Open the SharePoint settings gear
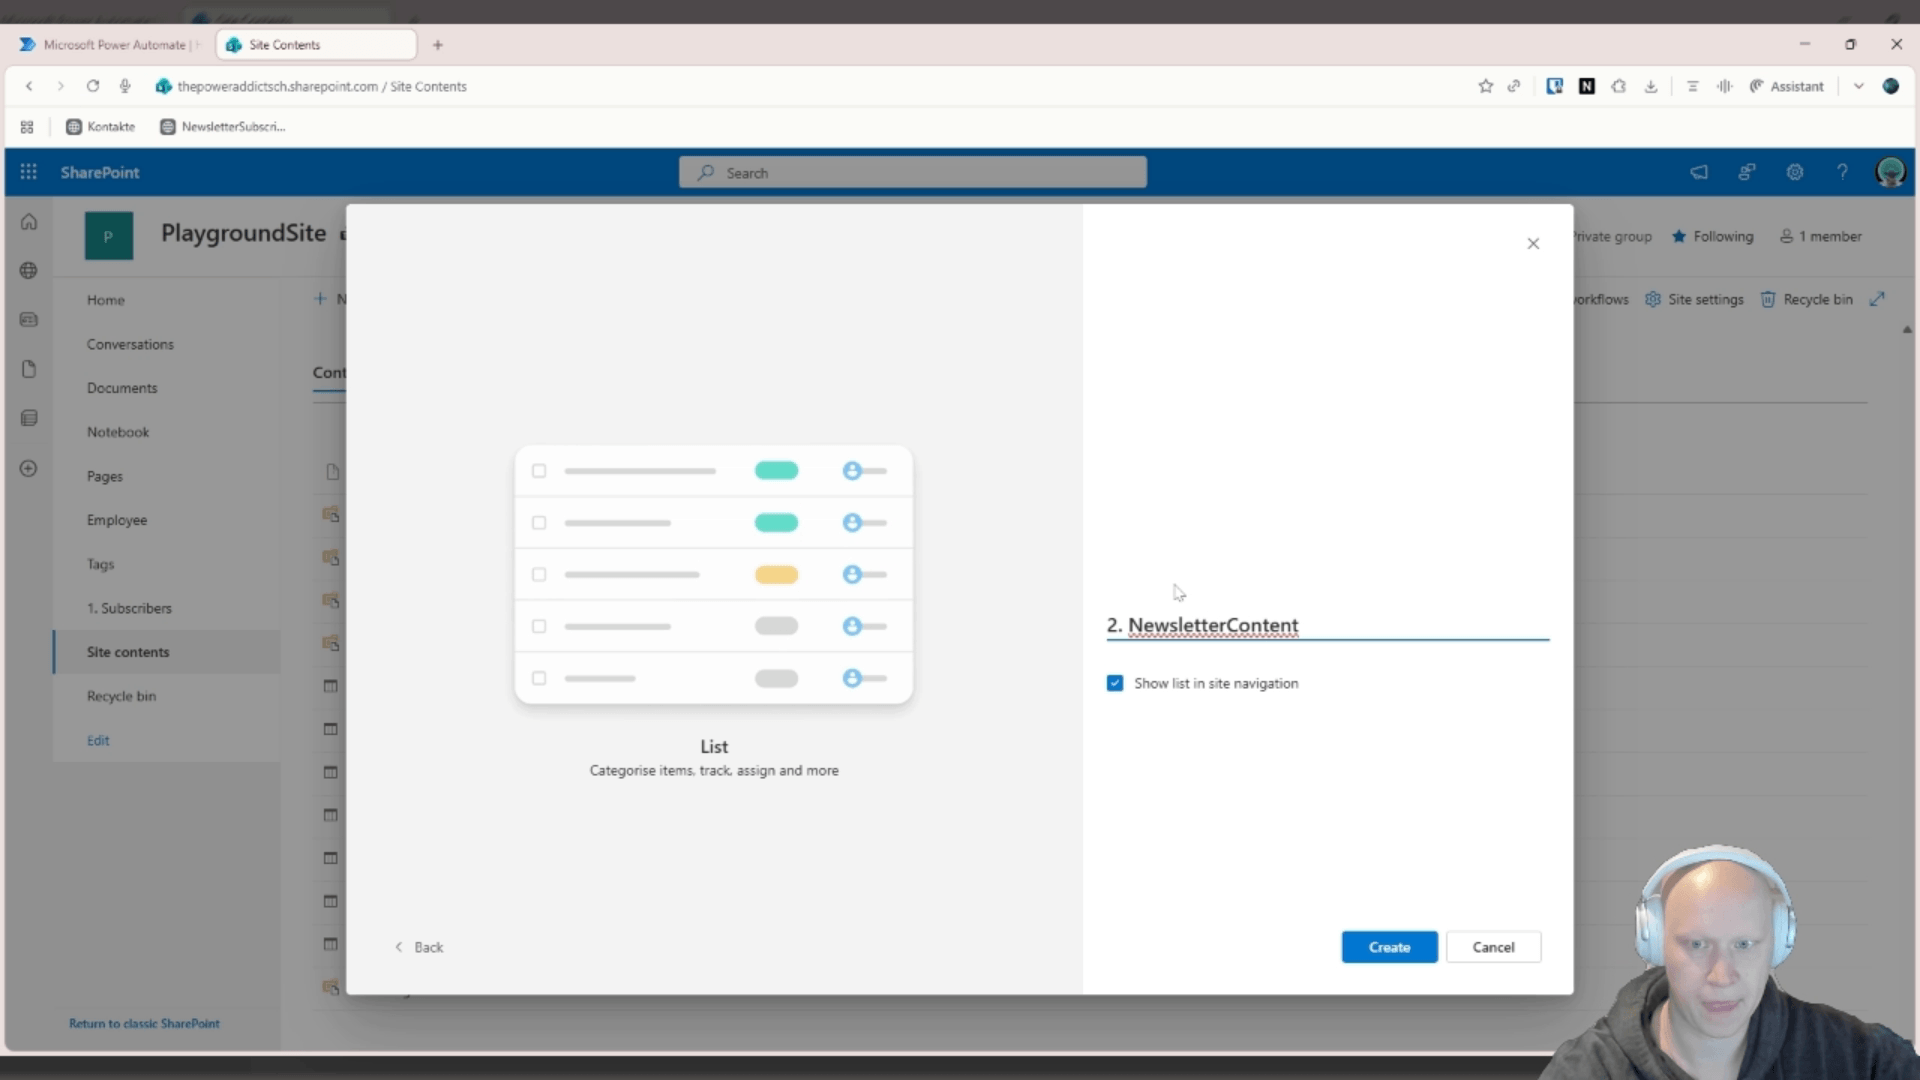Image resolution: width=1920 pixels, height=1080 pixels. coord(1795,172)
